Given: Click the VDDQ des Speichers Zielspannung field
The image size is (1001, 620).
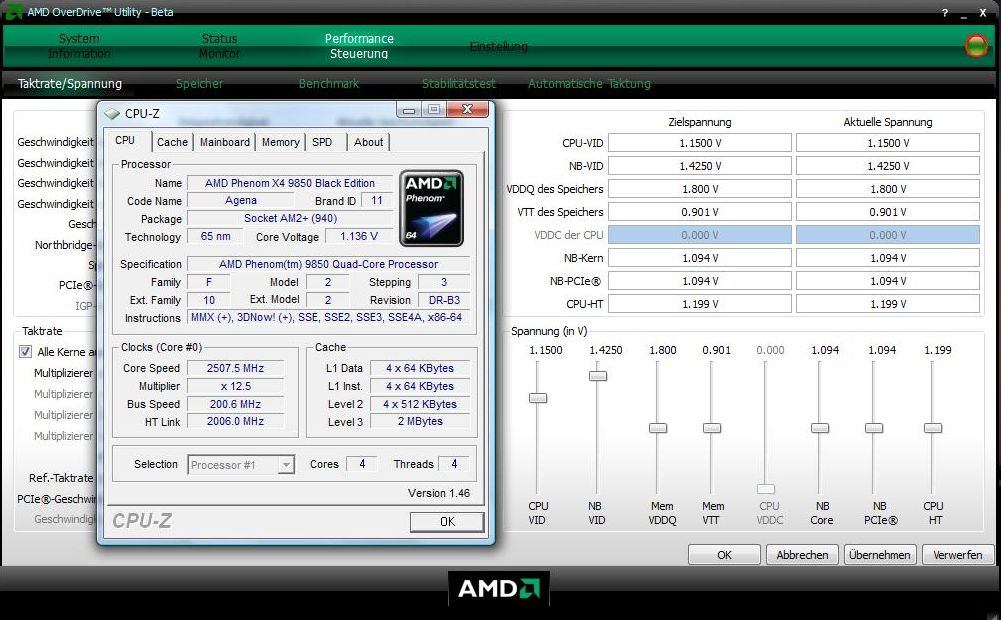Looking at the screenshot, I should pyautogui.click(x=700, y=189).
